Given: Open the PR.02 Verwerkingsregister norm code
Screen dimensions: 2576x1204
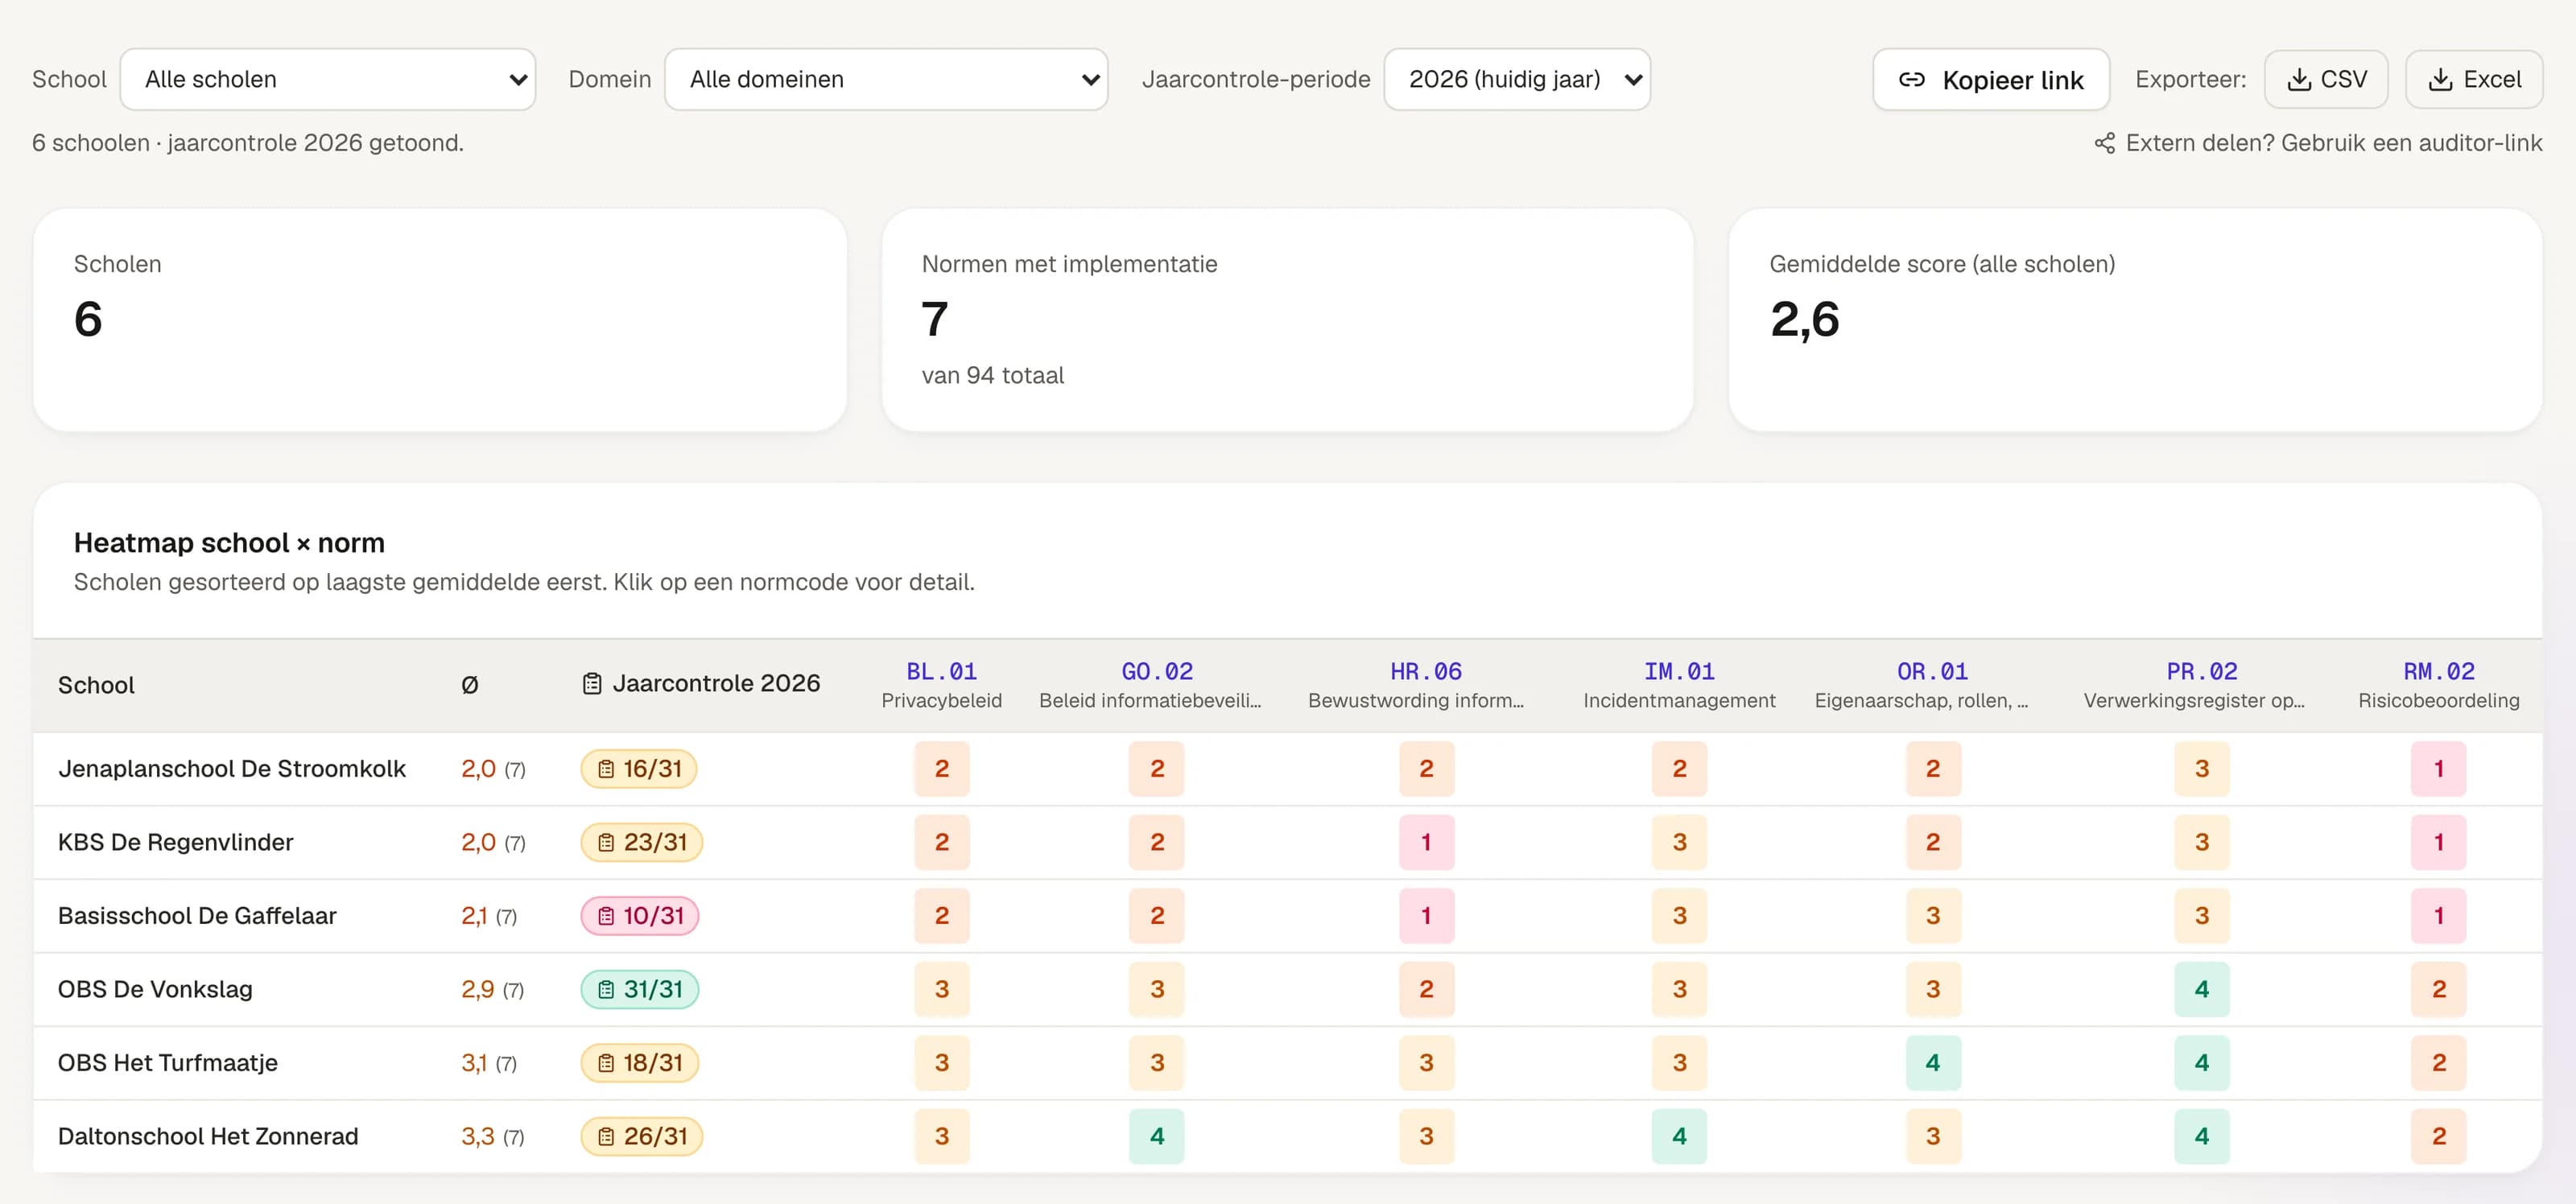Looking at the screenshot, I should pyautogui.click(x=2202, y=672).
